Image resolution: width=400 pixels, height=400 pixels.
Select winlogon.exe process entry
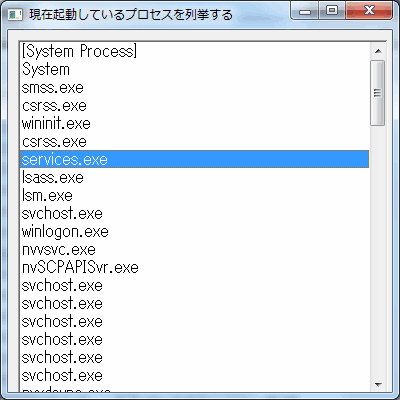(195, 232)
